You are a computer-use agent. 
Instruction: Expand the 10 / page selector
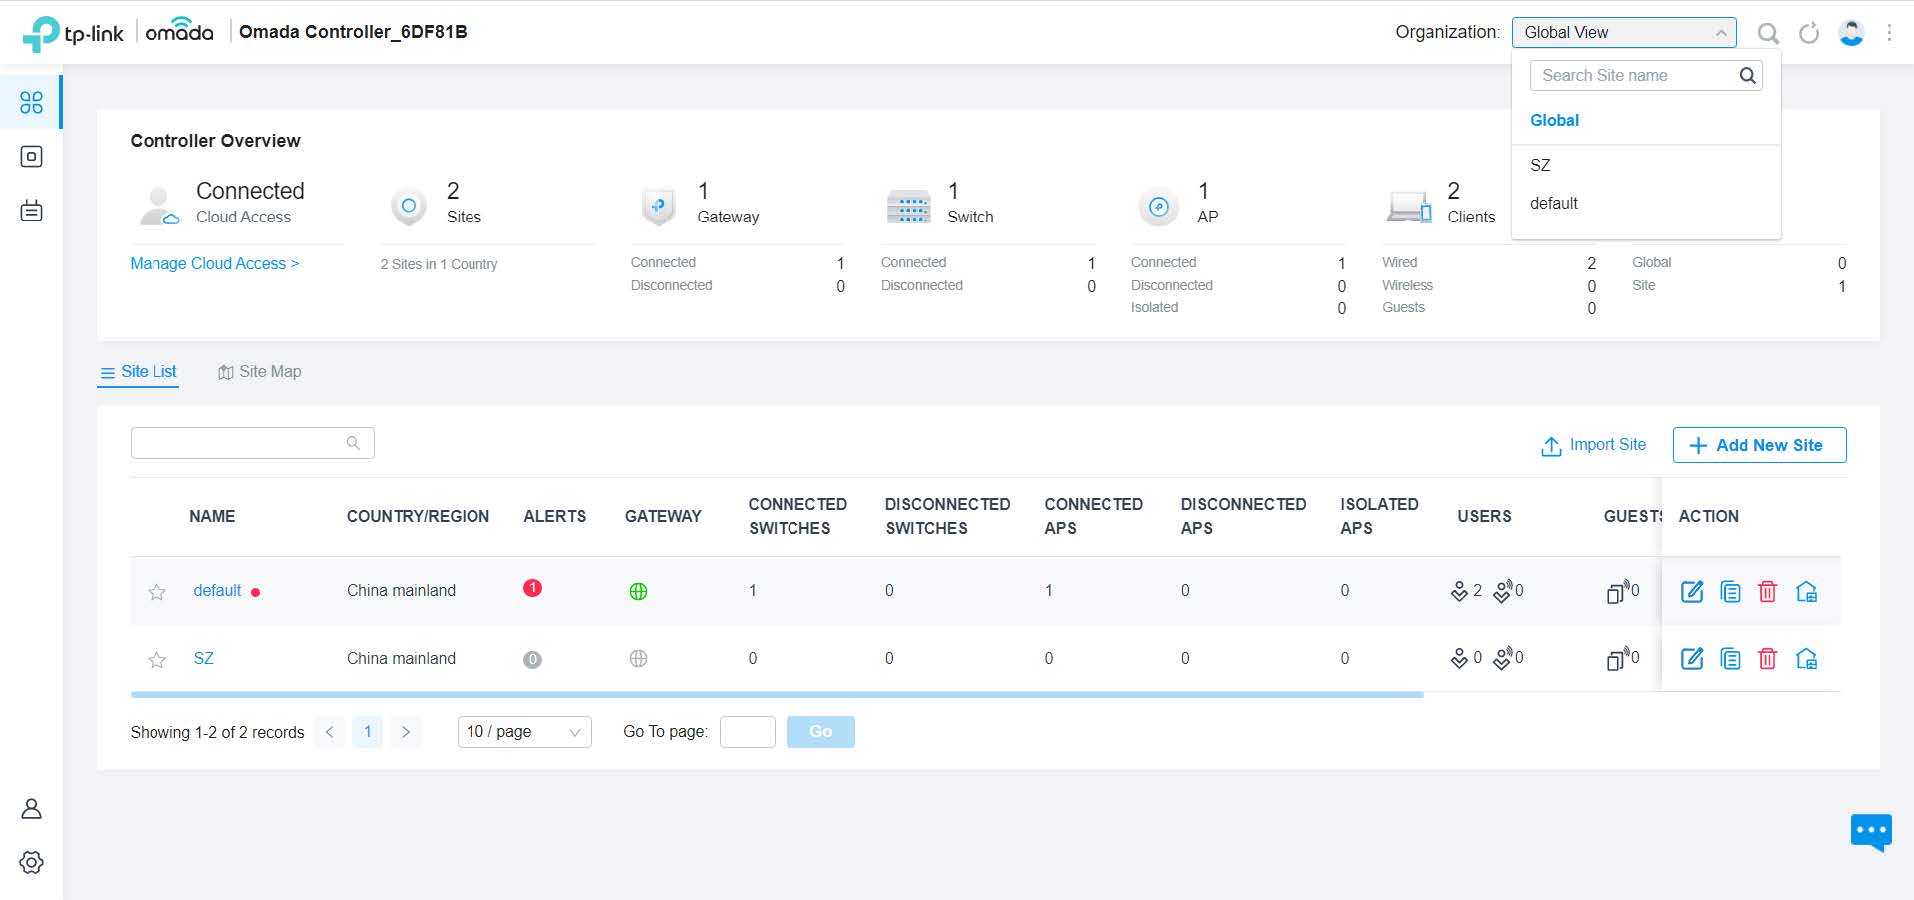(x=524, y=732)
